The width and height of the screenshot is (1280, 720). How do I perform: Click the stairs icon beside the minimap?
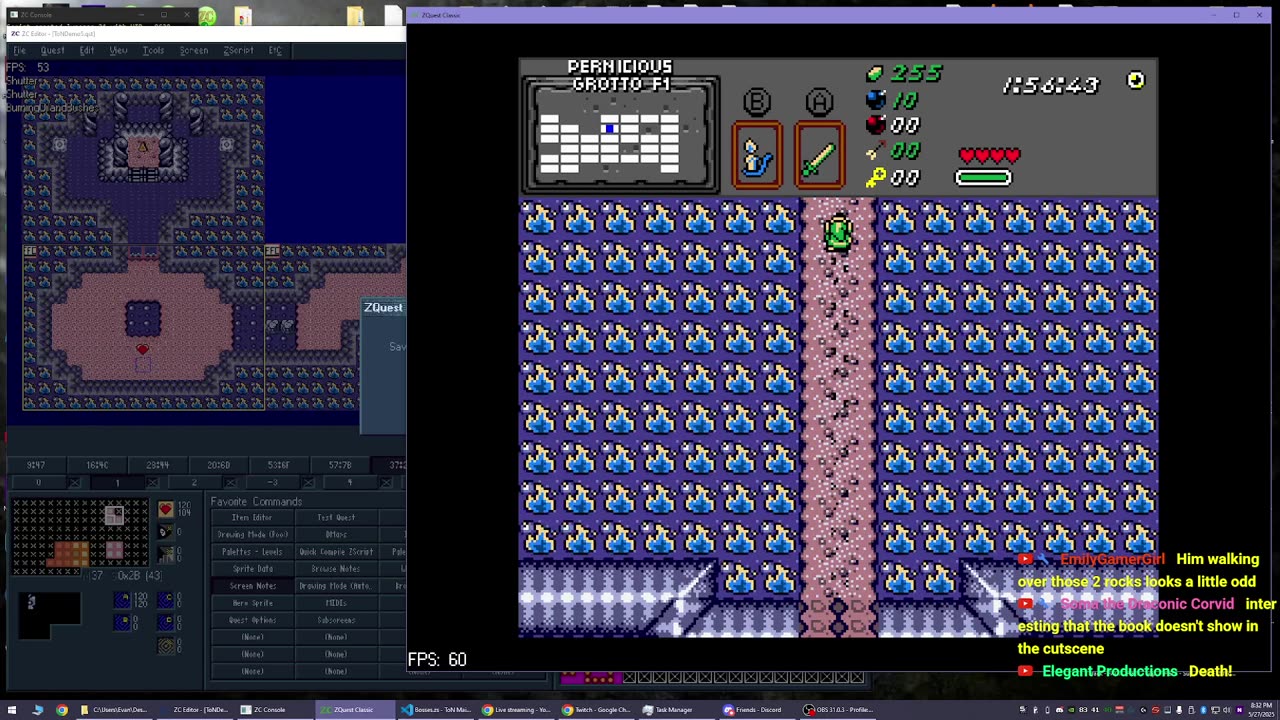pyautogui.click(x=166, y=554)
